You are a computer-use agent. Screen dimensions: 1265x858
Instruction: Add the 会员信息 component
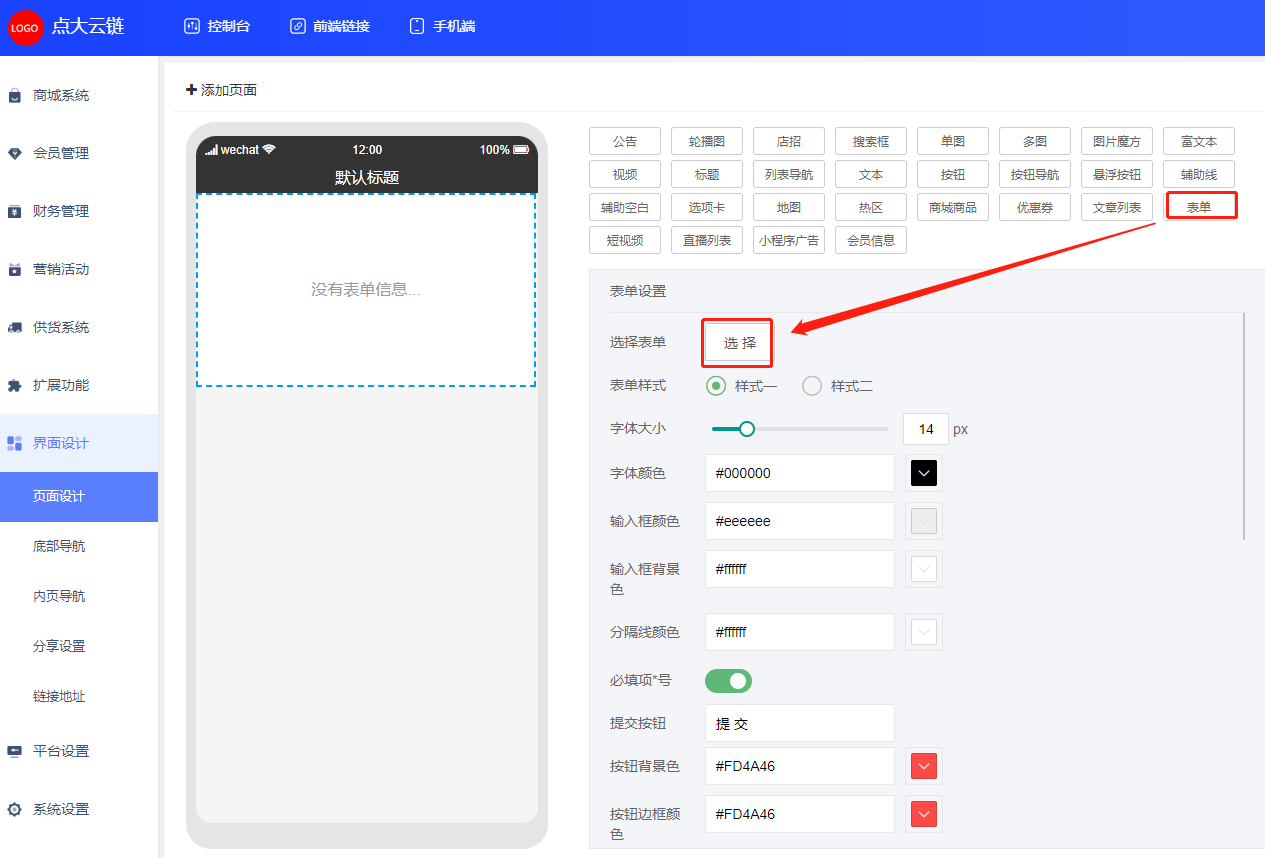coord(871,241)
